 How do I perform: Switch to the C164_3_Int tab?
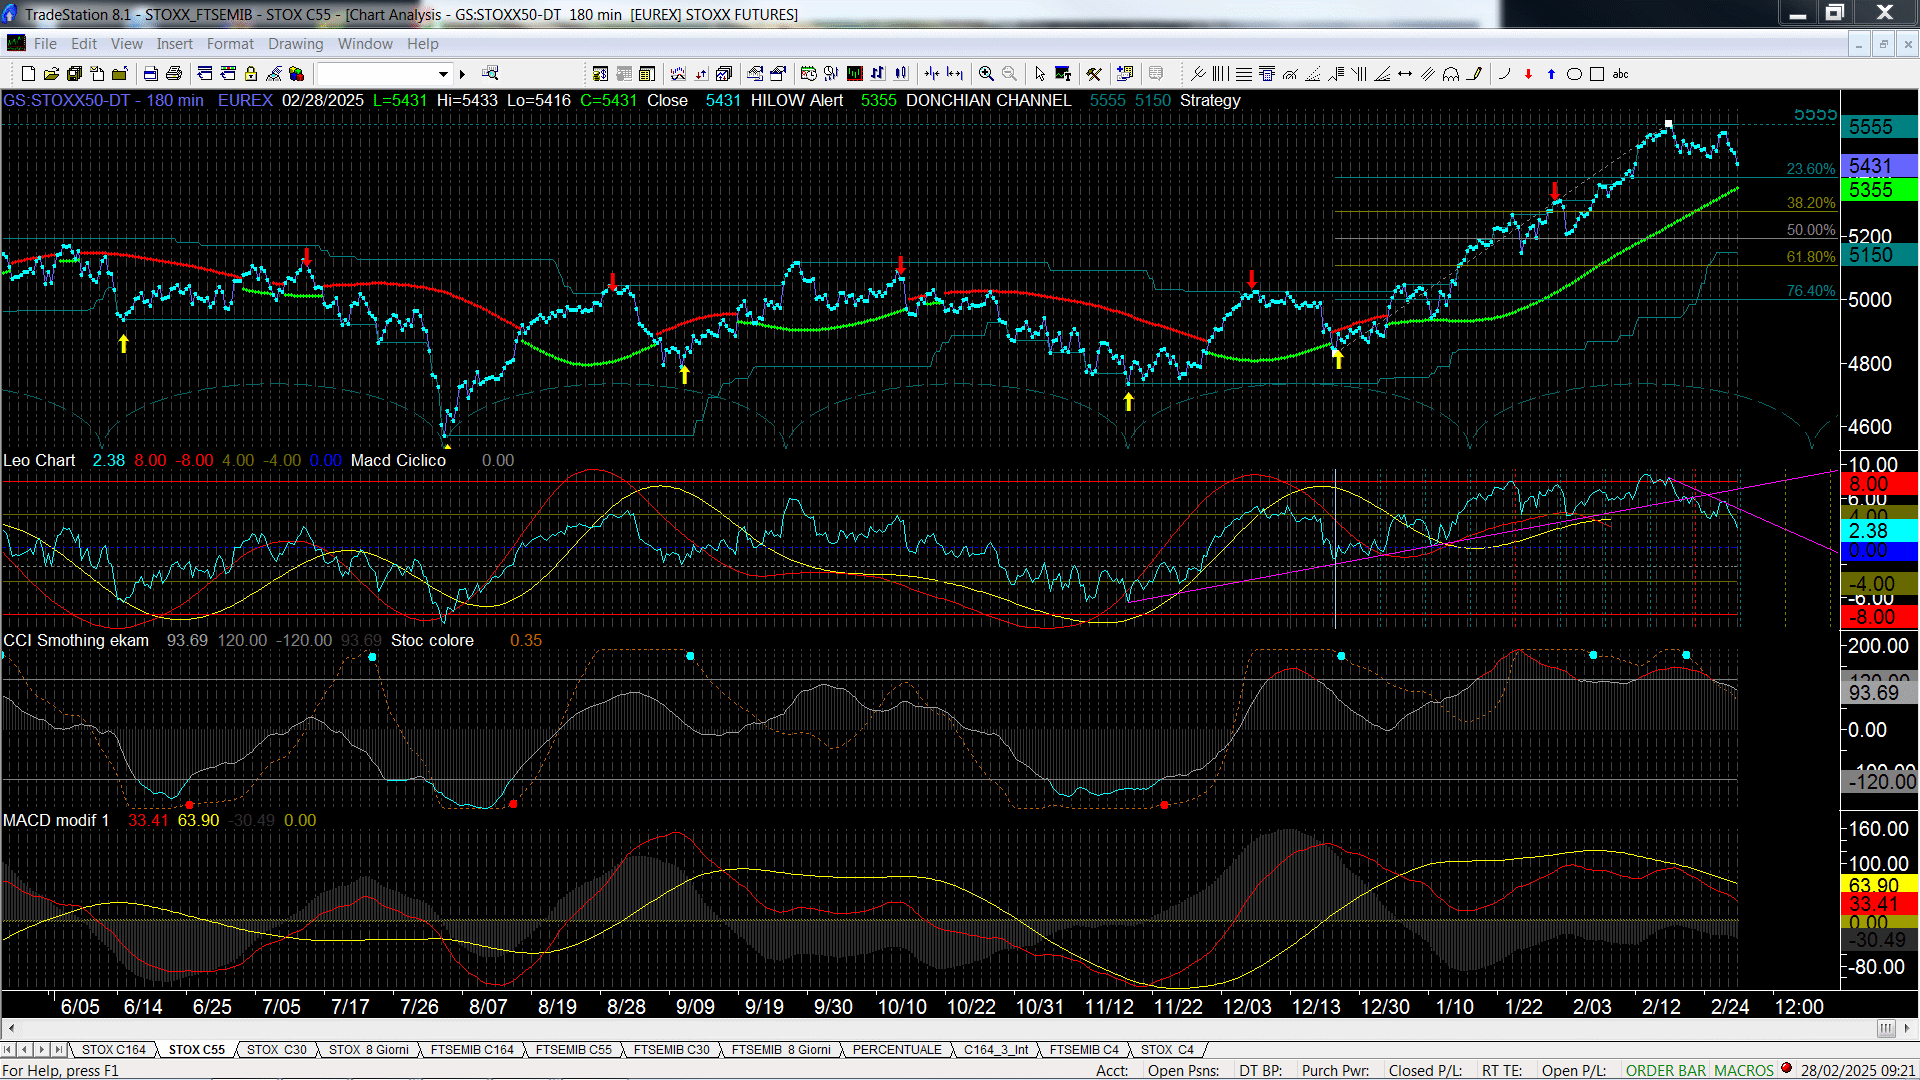click(996, 1050)
